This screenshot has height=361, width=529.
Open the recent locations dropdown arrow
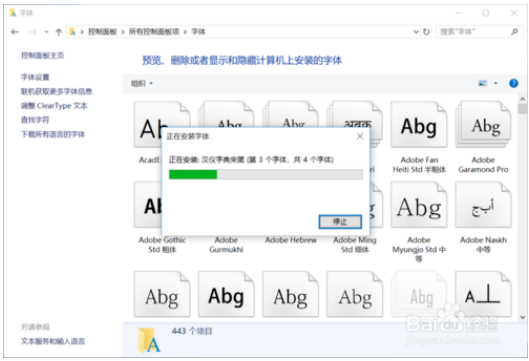click(46, 32)
